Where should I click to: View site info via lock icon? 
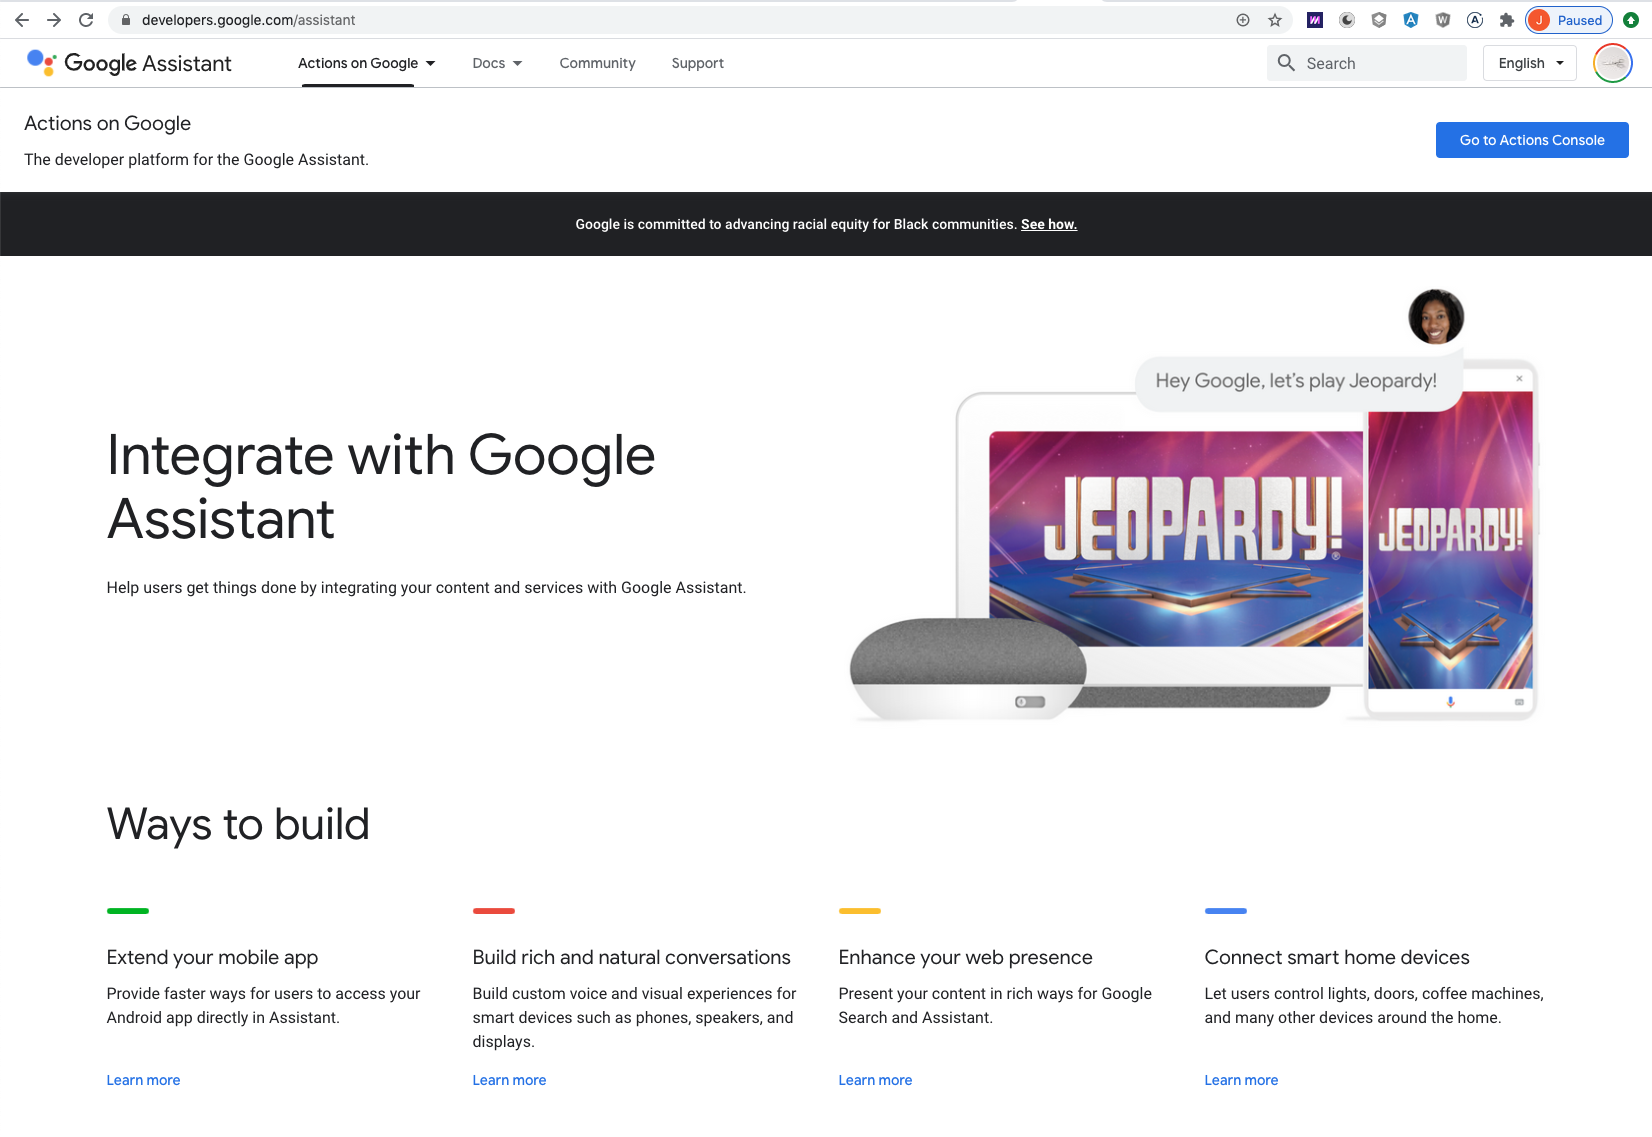pos(126,20)
